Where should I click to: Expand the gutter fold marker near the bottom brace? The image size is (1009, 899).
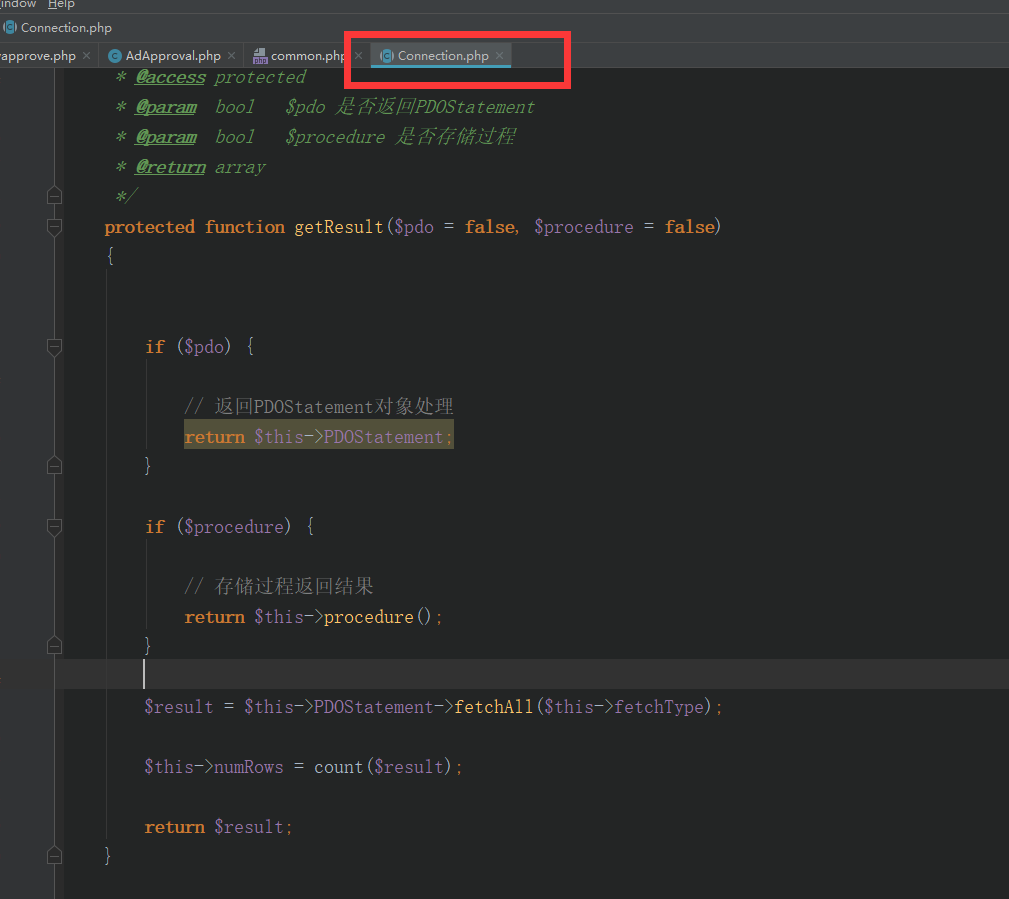(x=55, y=855)
